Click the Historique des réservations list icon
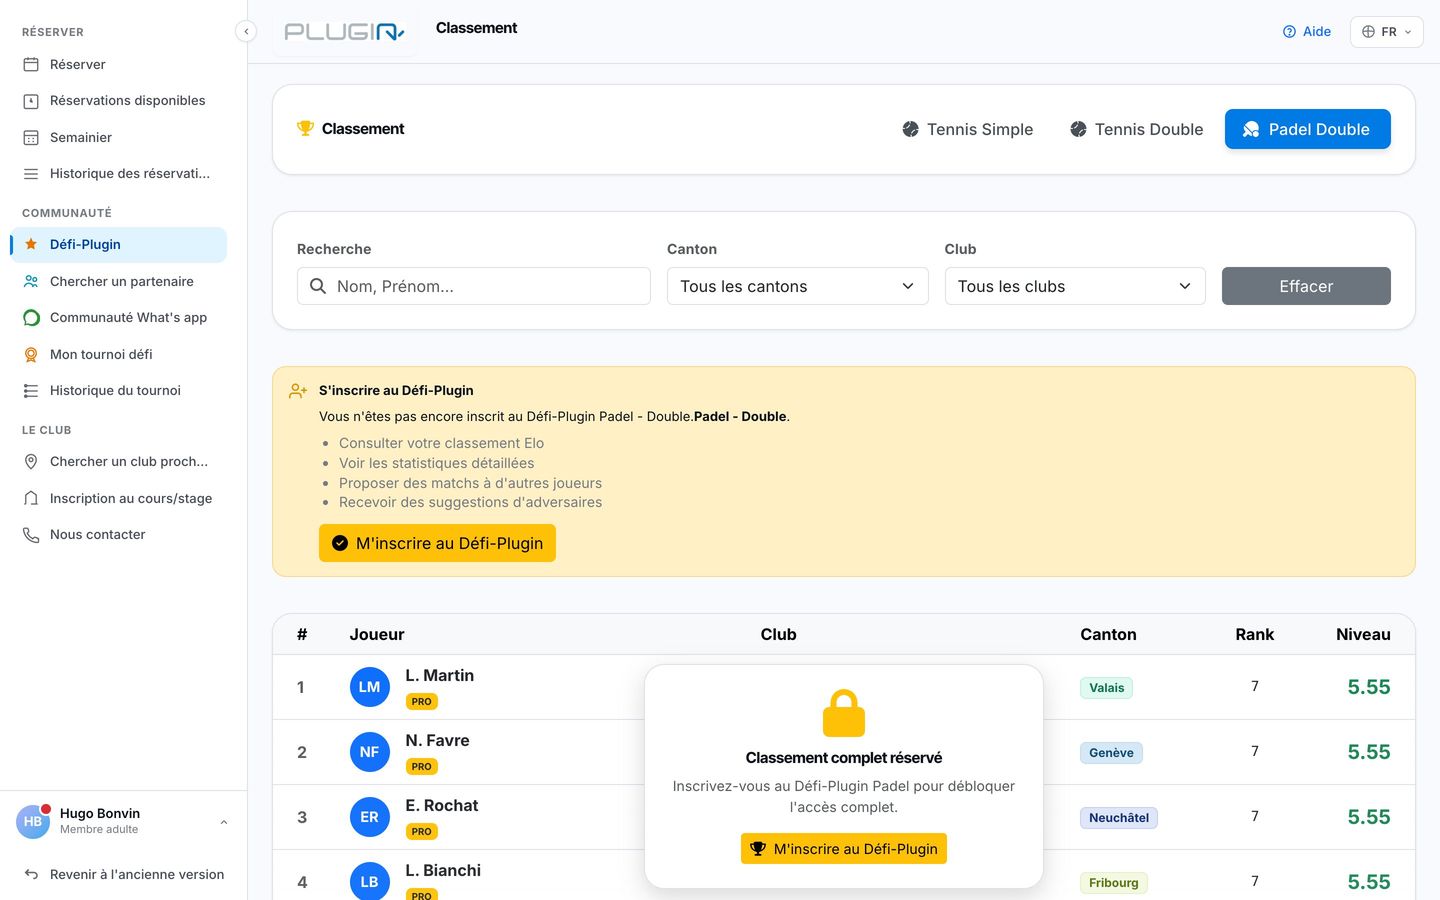This screenshot has height=900, width=1440. tap(31, 174)
